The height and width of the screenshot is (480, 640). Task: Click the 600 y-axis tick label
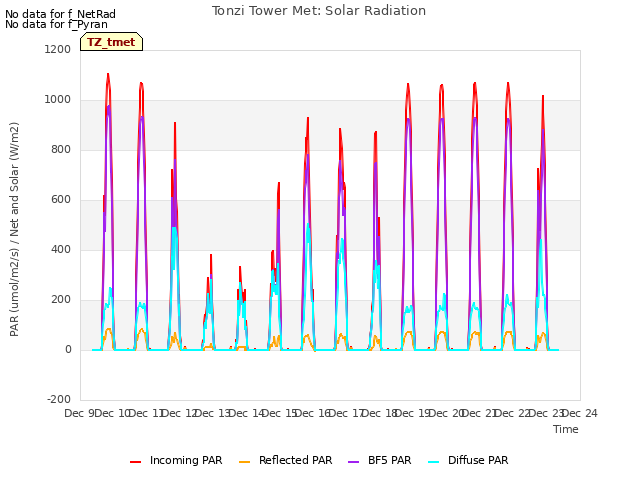pyautogui.click(x=61, y=200)
